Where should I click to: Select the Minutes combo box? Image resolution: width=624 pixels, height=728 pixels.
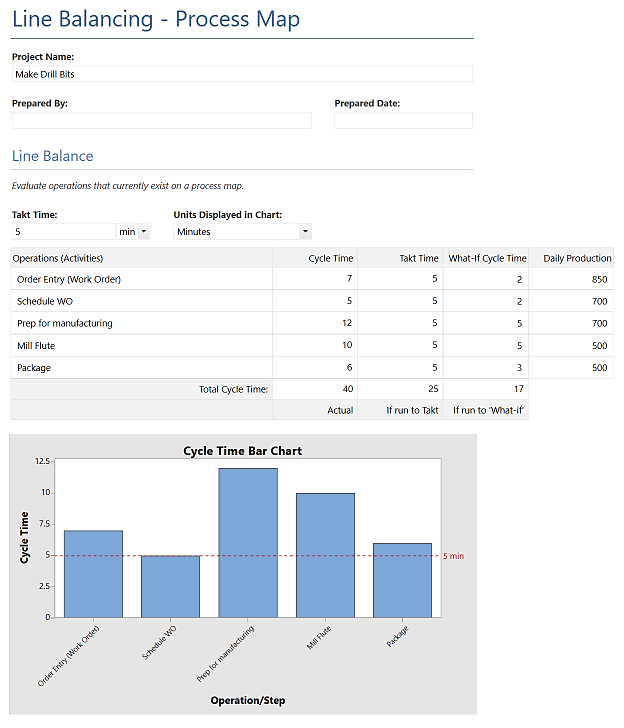pos(242,231)
